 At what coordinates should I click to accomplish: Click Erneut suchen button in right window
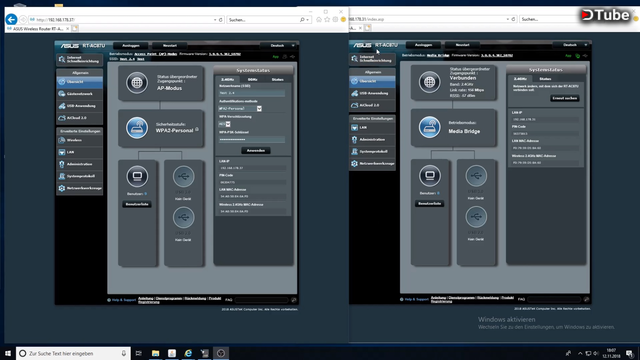click(x=564, y=98)
